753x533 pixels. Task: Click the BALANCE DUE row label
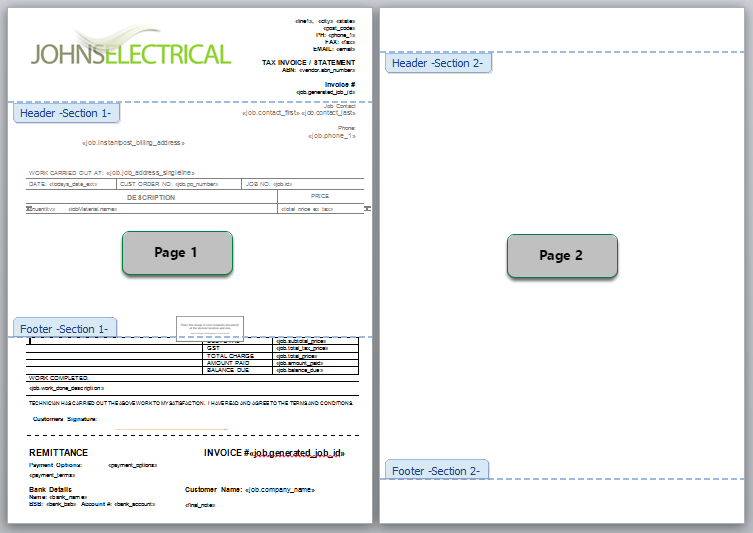tap(228, 370)
